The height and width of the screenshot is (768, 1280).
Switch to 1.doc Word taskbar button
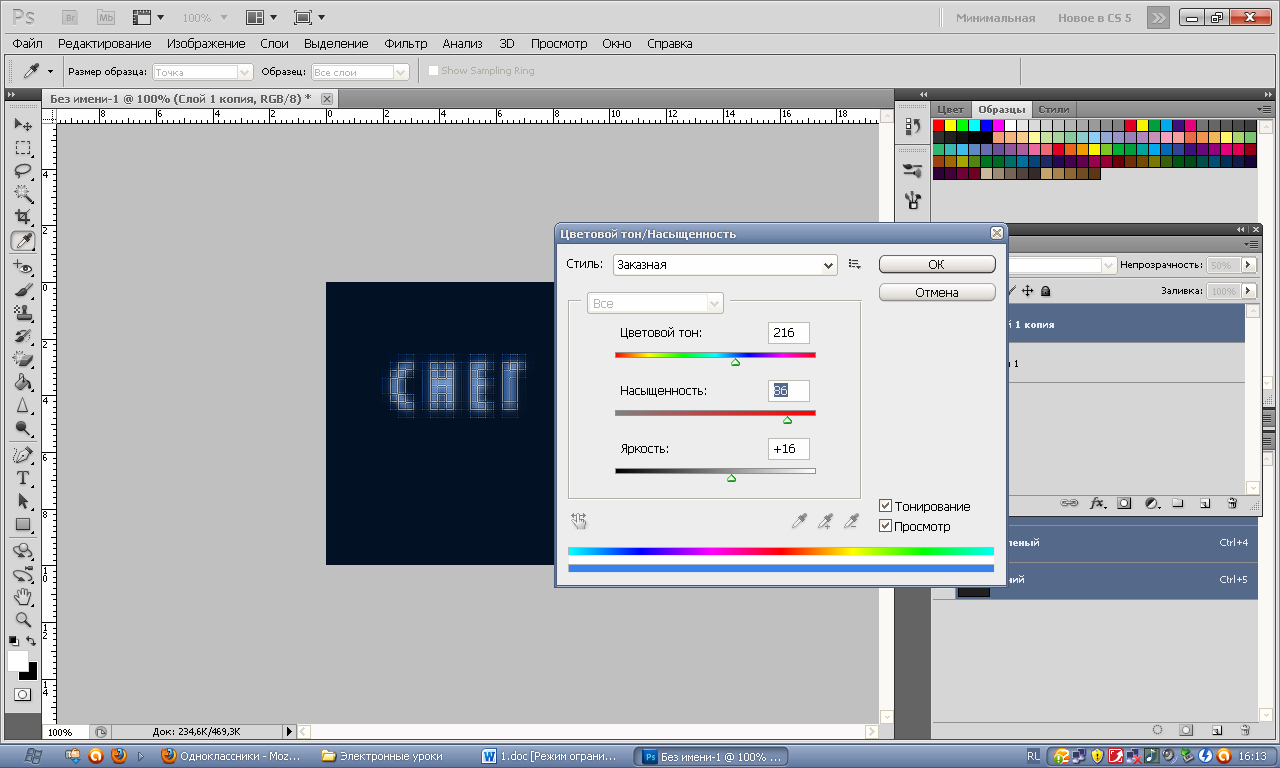(553, 756)
